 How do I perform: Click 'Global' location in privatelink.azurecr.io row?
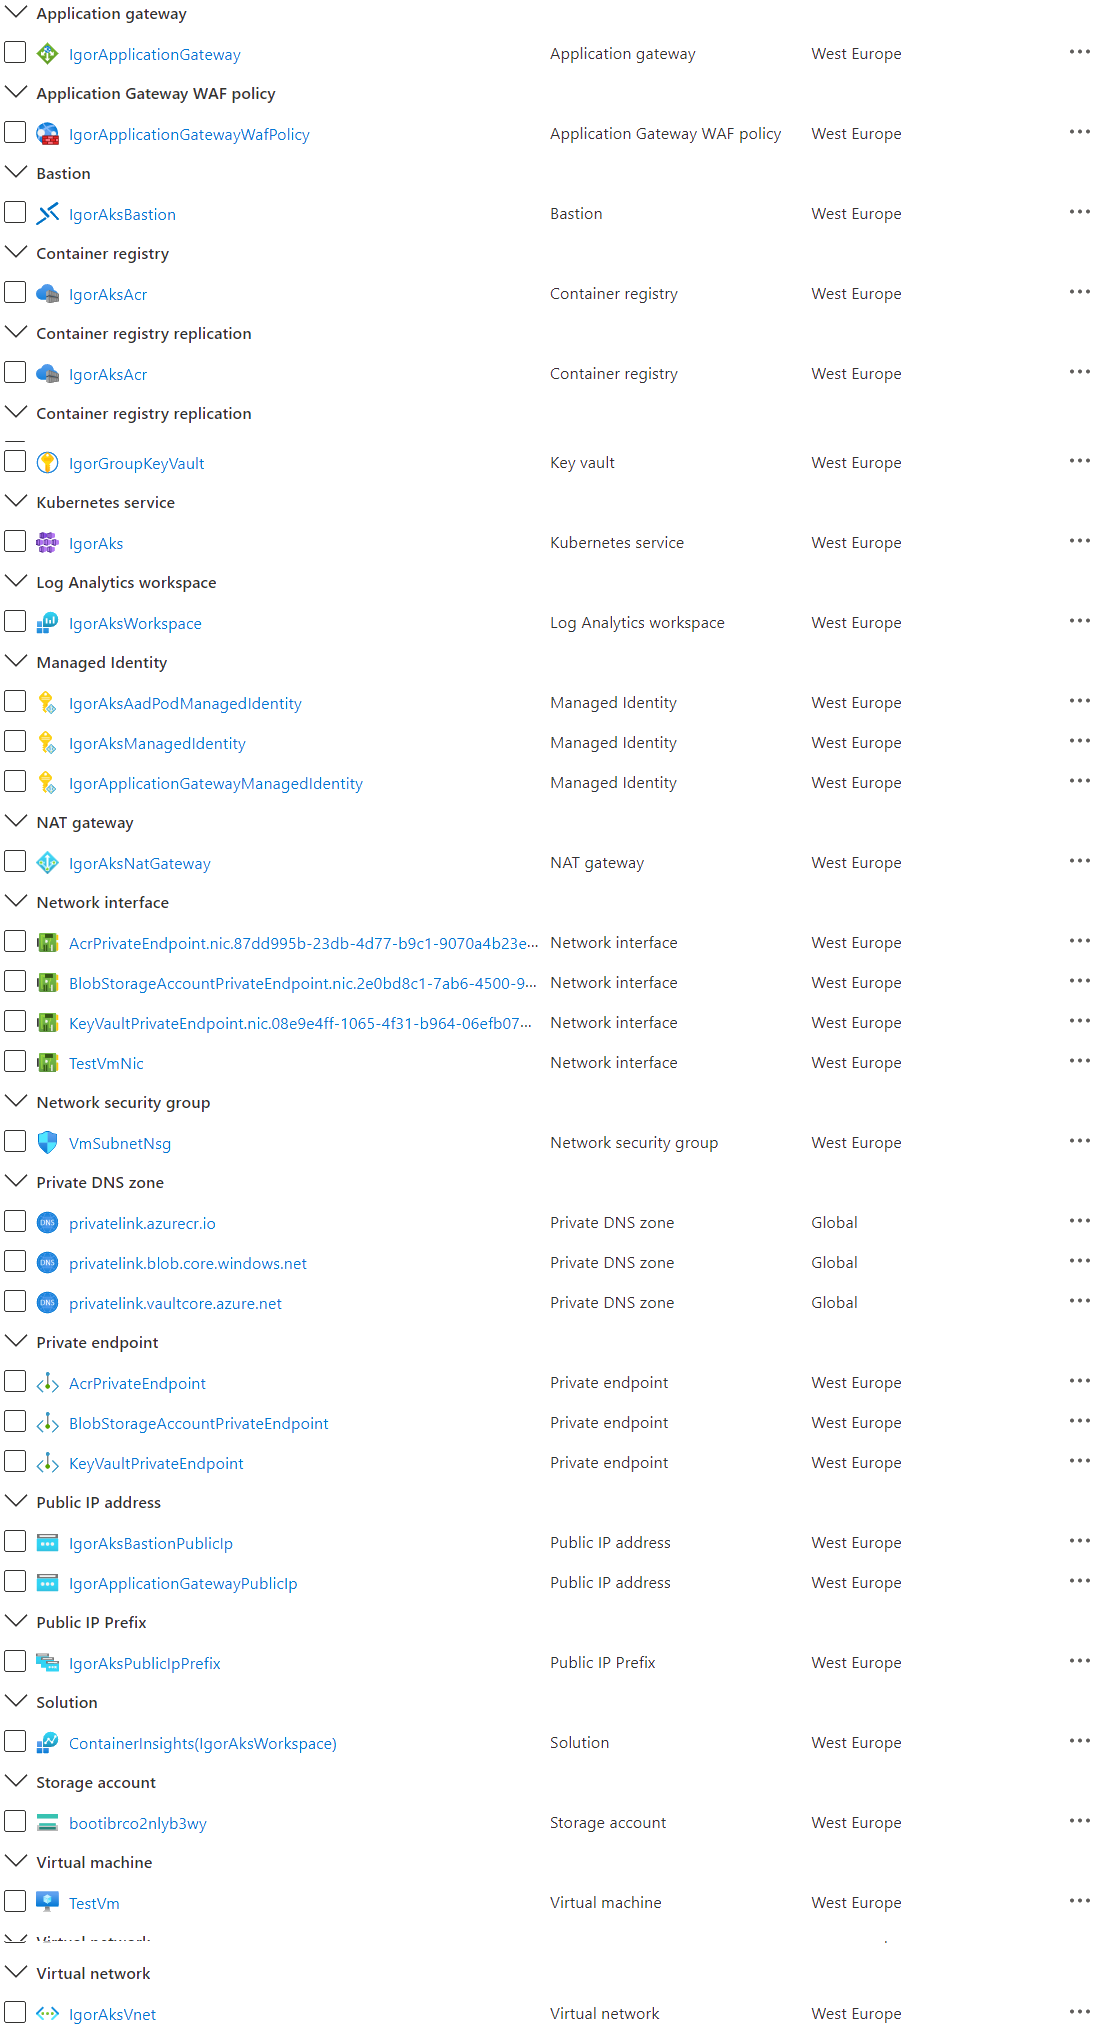pyautogui.click(x=834, y=1222)
